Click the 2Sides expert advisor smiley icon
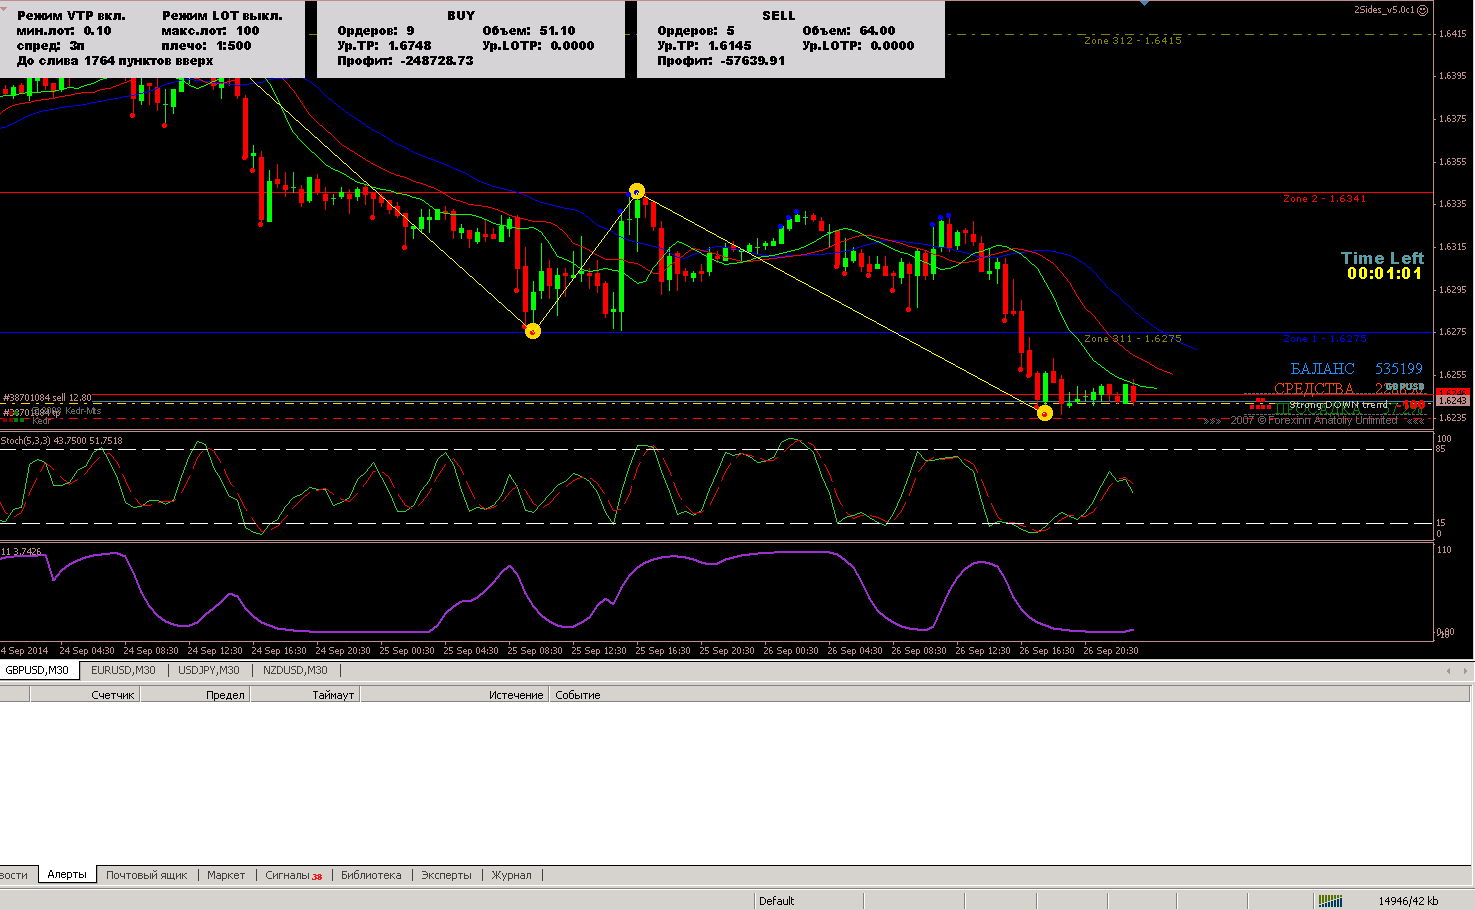Image resolution: width=1475 pixels, height=910 pixels. click(1423, 10)
